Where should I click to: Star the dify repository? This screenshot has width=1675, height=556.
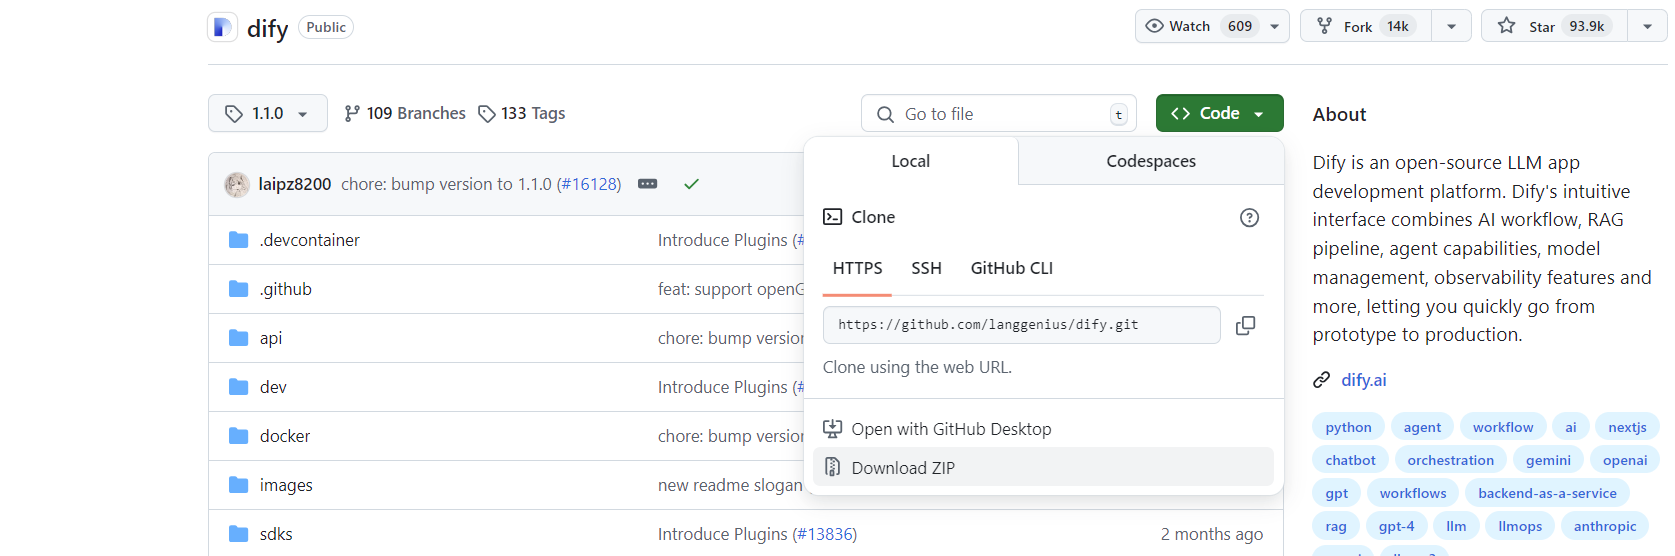point(1555,26)
